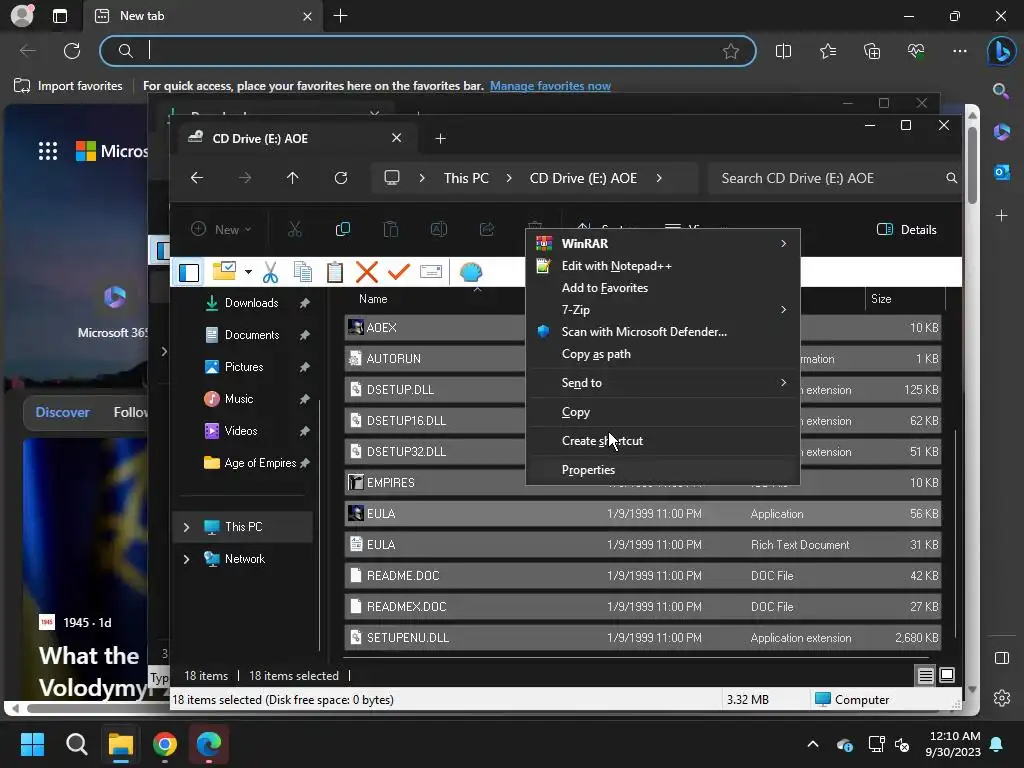Viewport: 1024px width, 768px height.
Task: Open the Bing Copilot icon in Edge
Action: [x=1001, y=51]
